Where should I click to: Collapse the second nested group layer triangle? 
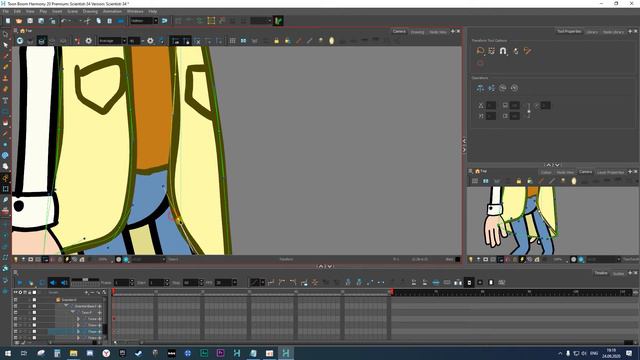click(x=72, y=312)
